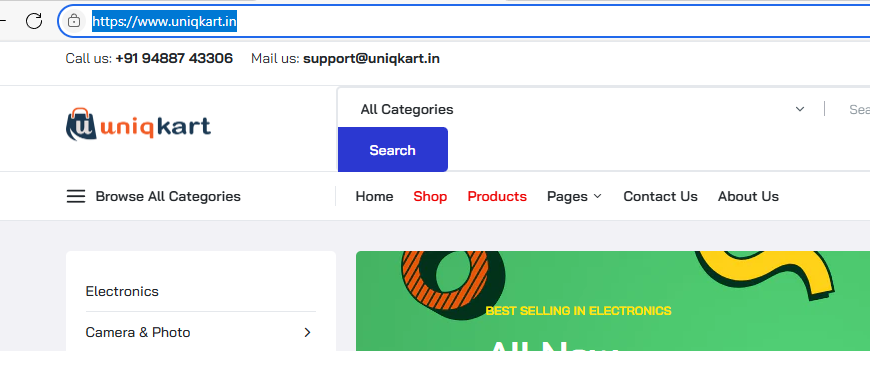This screenshot has width=870, height=392.
Task: Open the hamburger menu beside Browse All Categories
Action: [76, 196]
